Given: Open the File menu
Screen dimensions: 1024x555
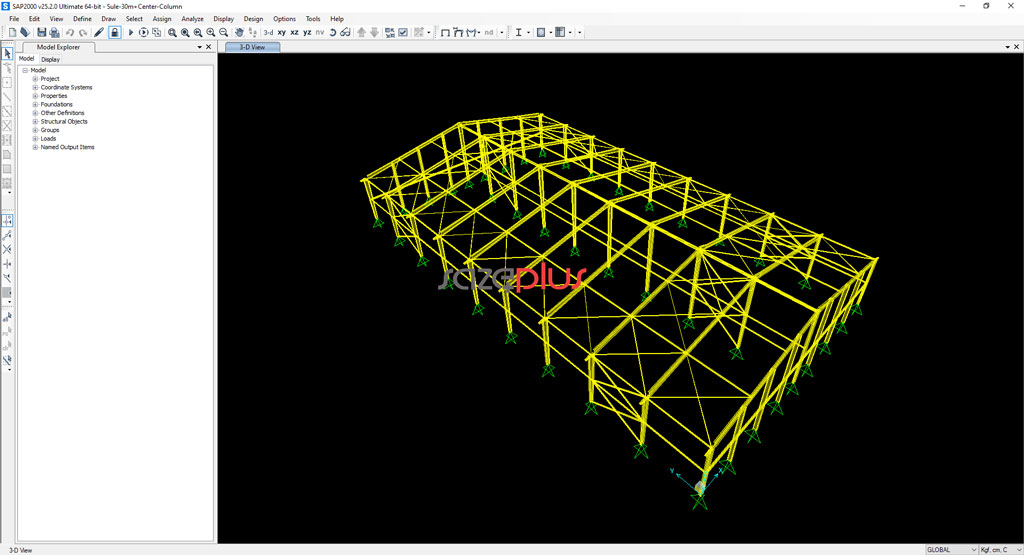Looking at the screenshot, I should 14,19.
